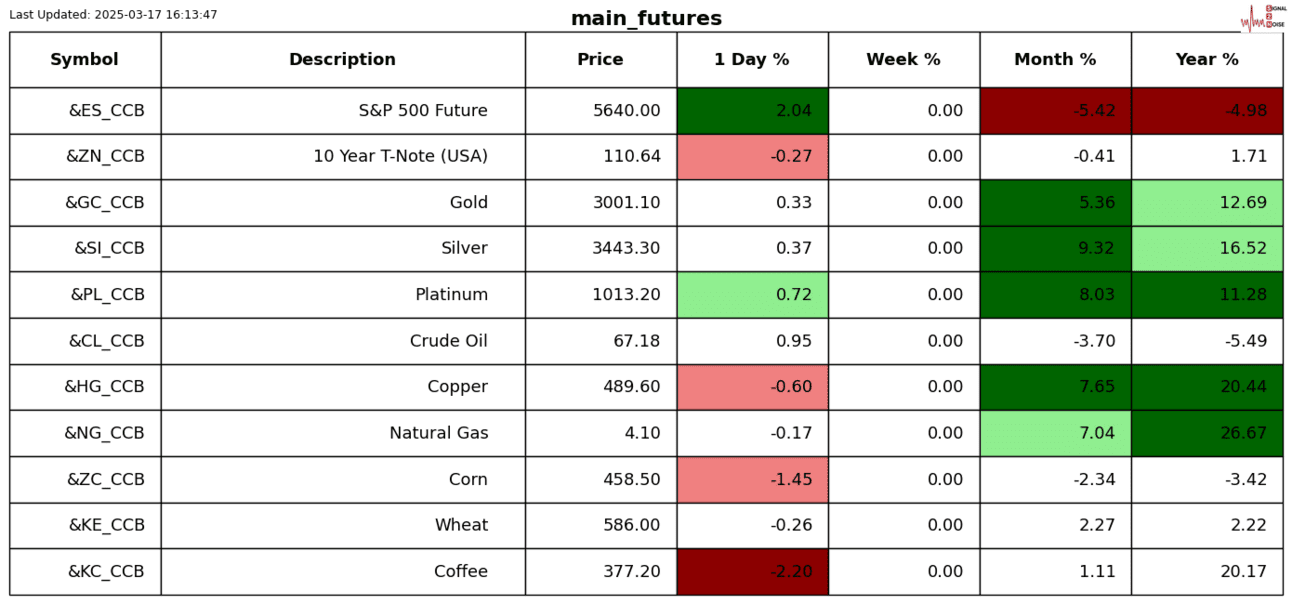Screen dimensions: 1292x604
Task: Click the Silver price 3443.30
Action: pyautogui.click(x=626, y=249)
